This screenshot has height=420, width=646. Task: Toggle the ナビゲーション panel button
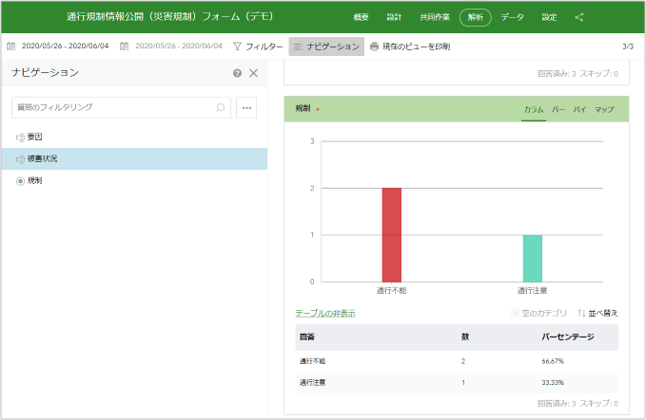click(326, 46)
